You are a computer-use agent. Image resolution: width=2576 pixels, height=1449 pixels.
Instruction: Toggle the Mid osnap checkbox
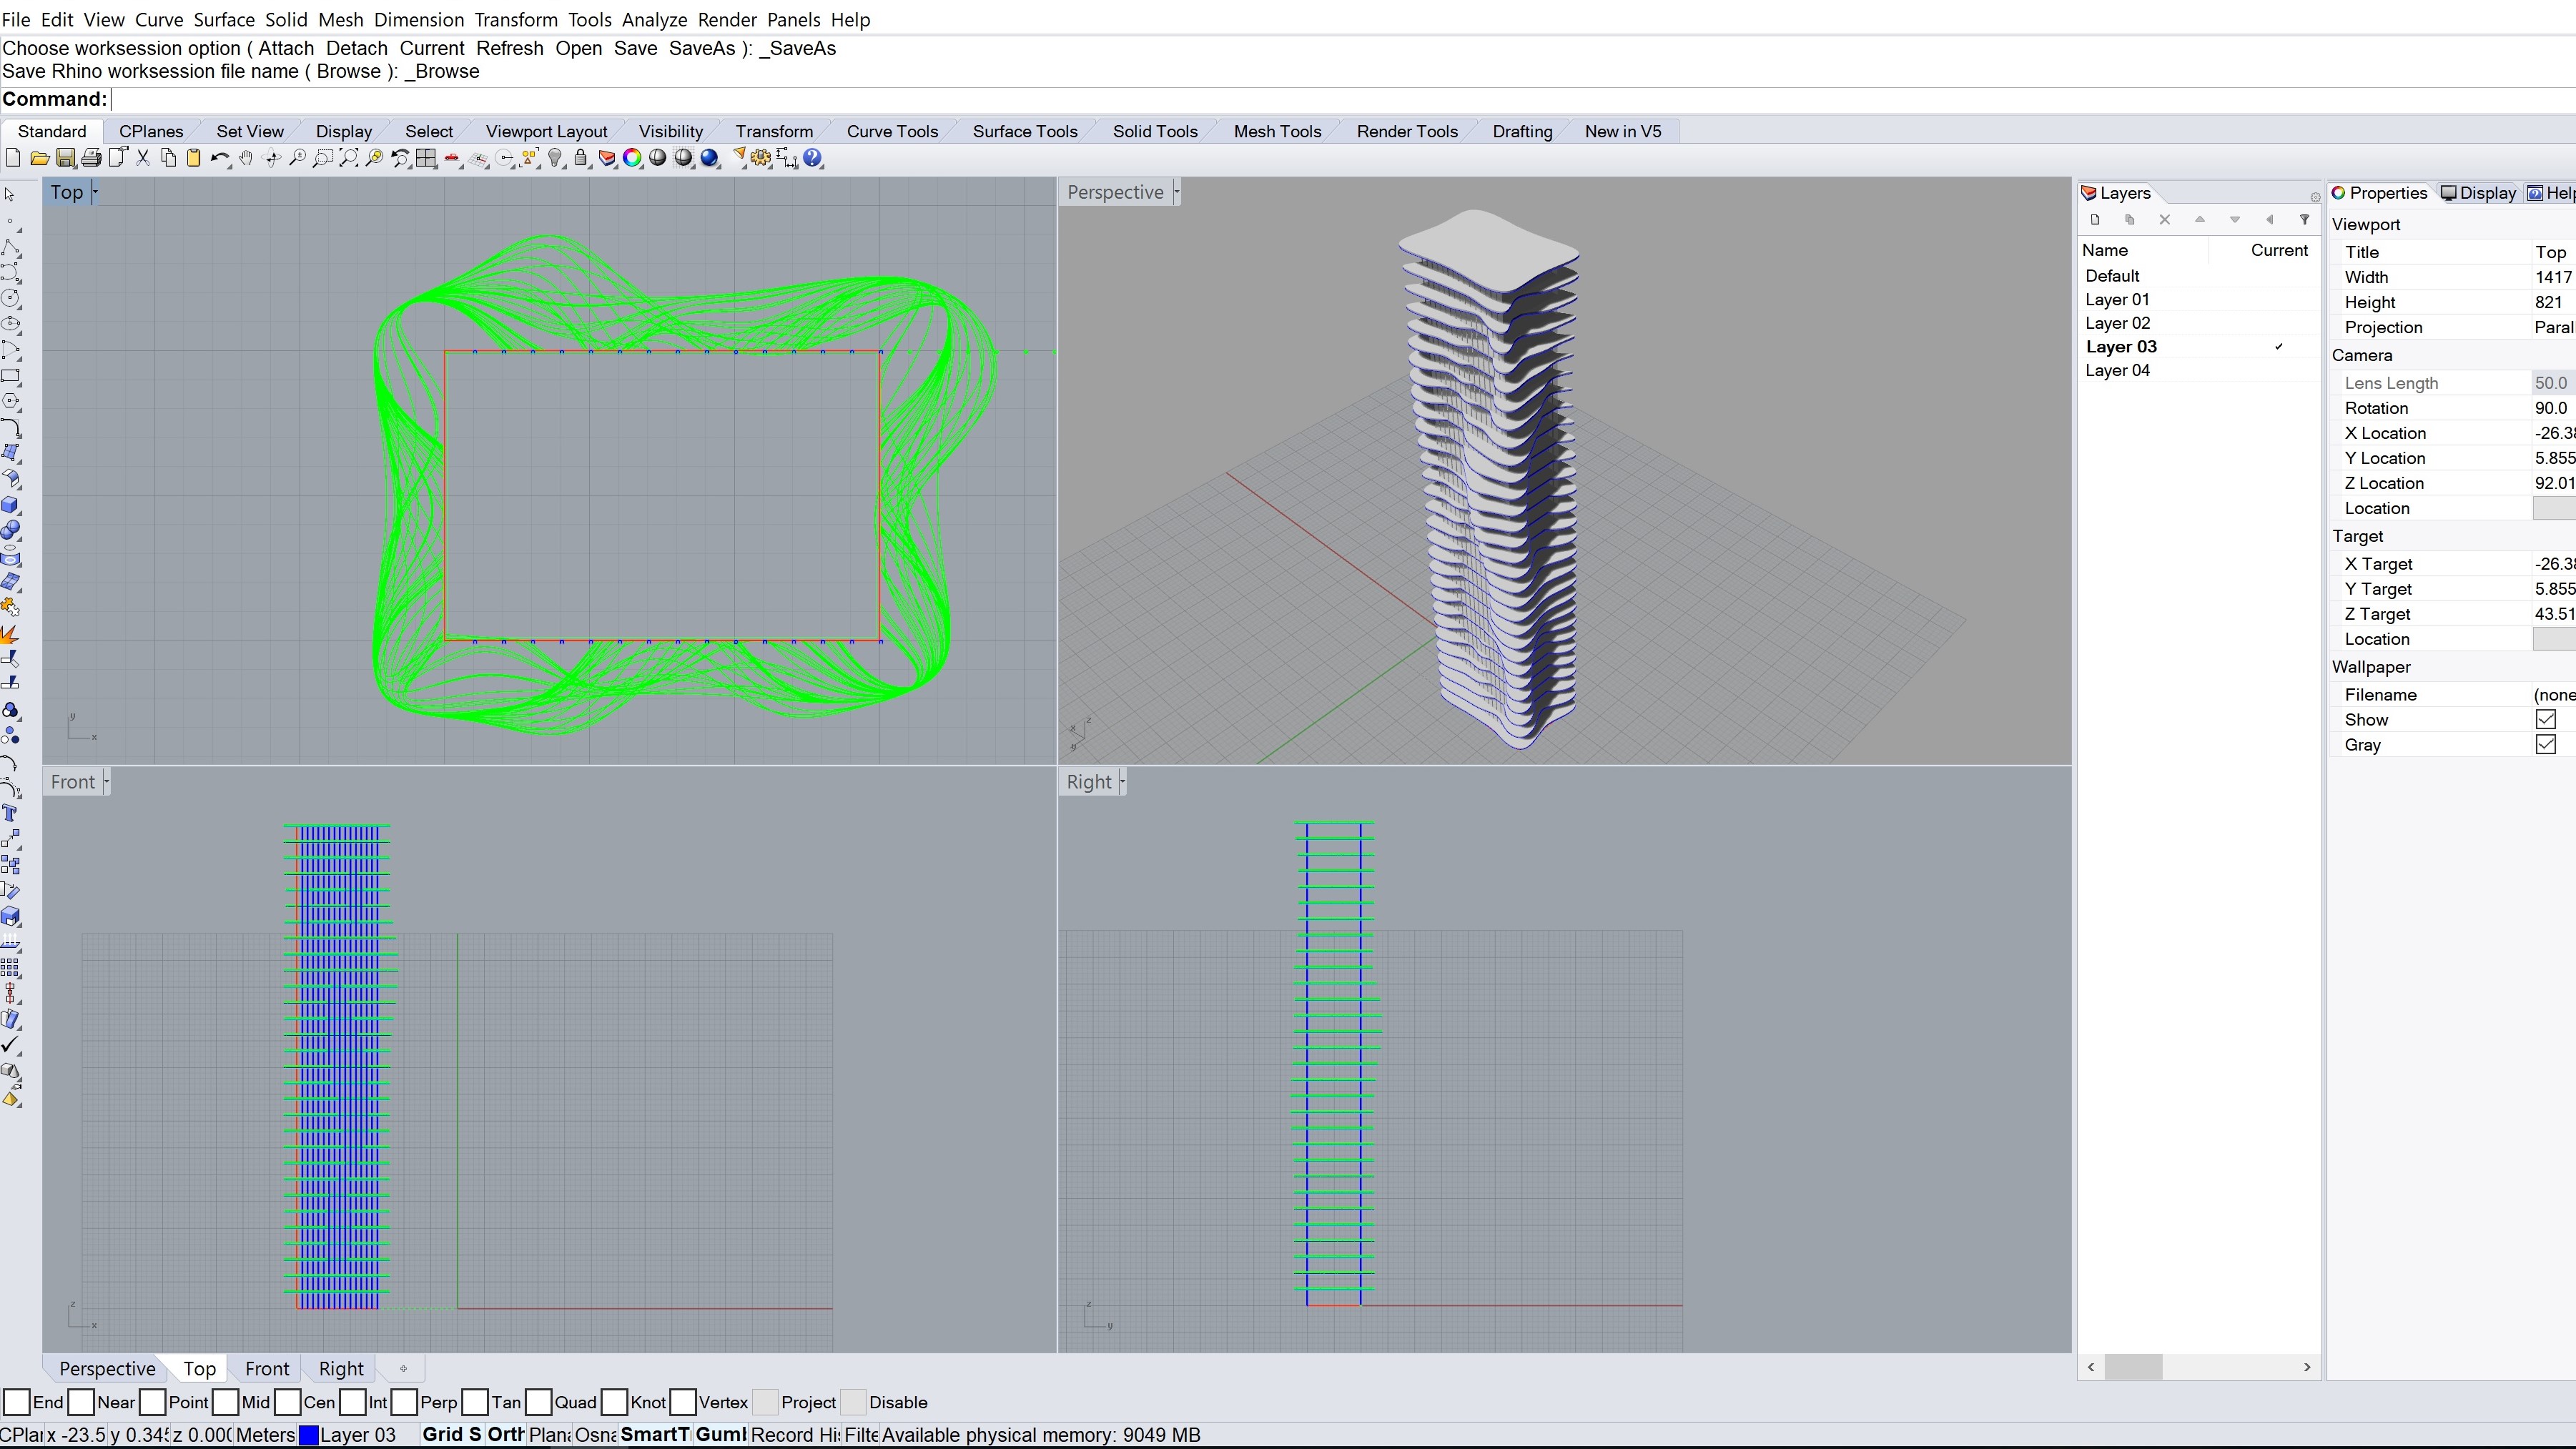click(x=226, y=1402)
